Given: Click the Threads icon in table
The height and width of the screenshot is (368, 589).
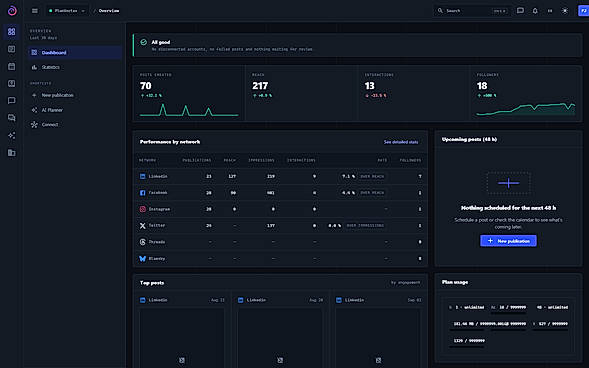Looking at the screenshot, I should [143, 242].
